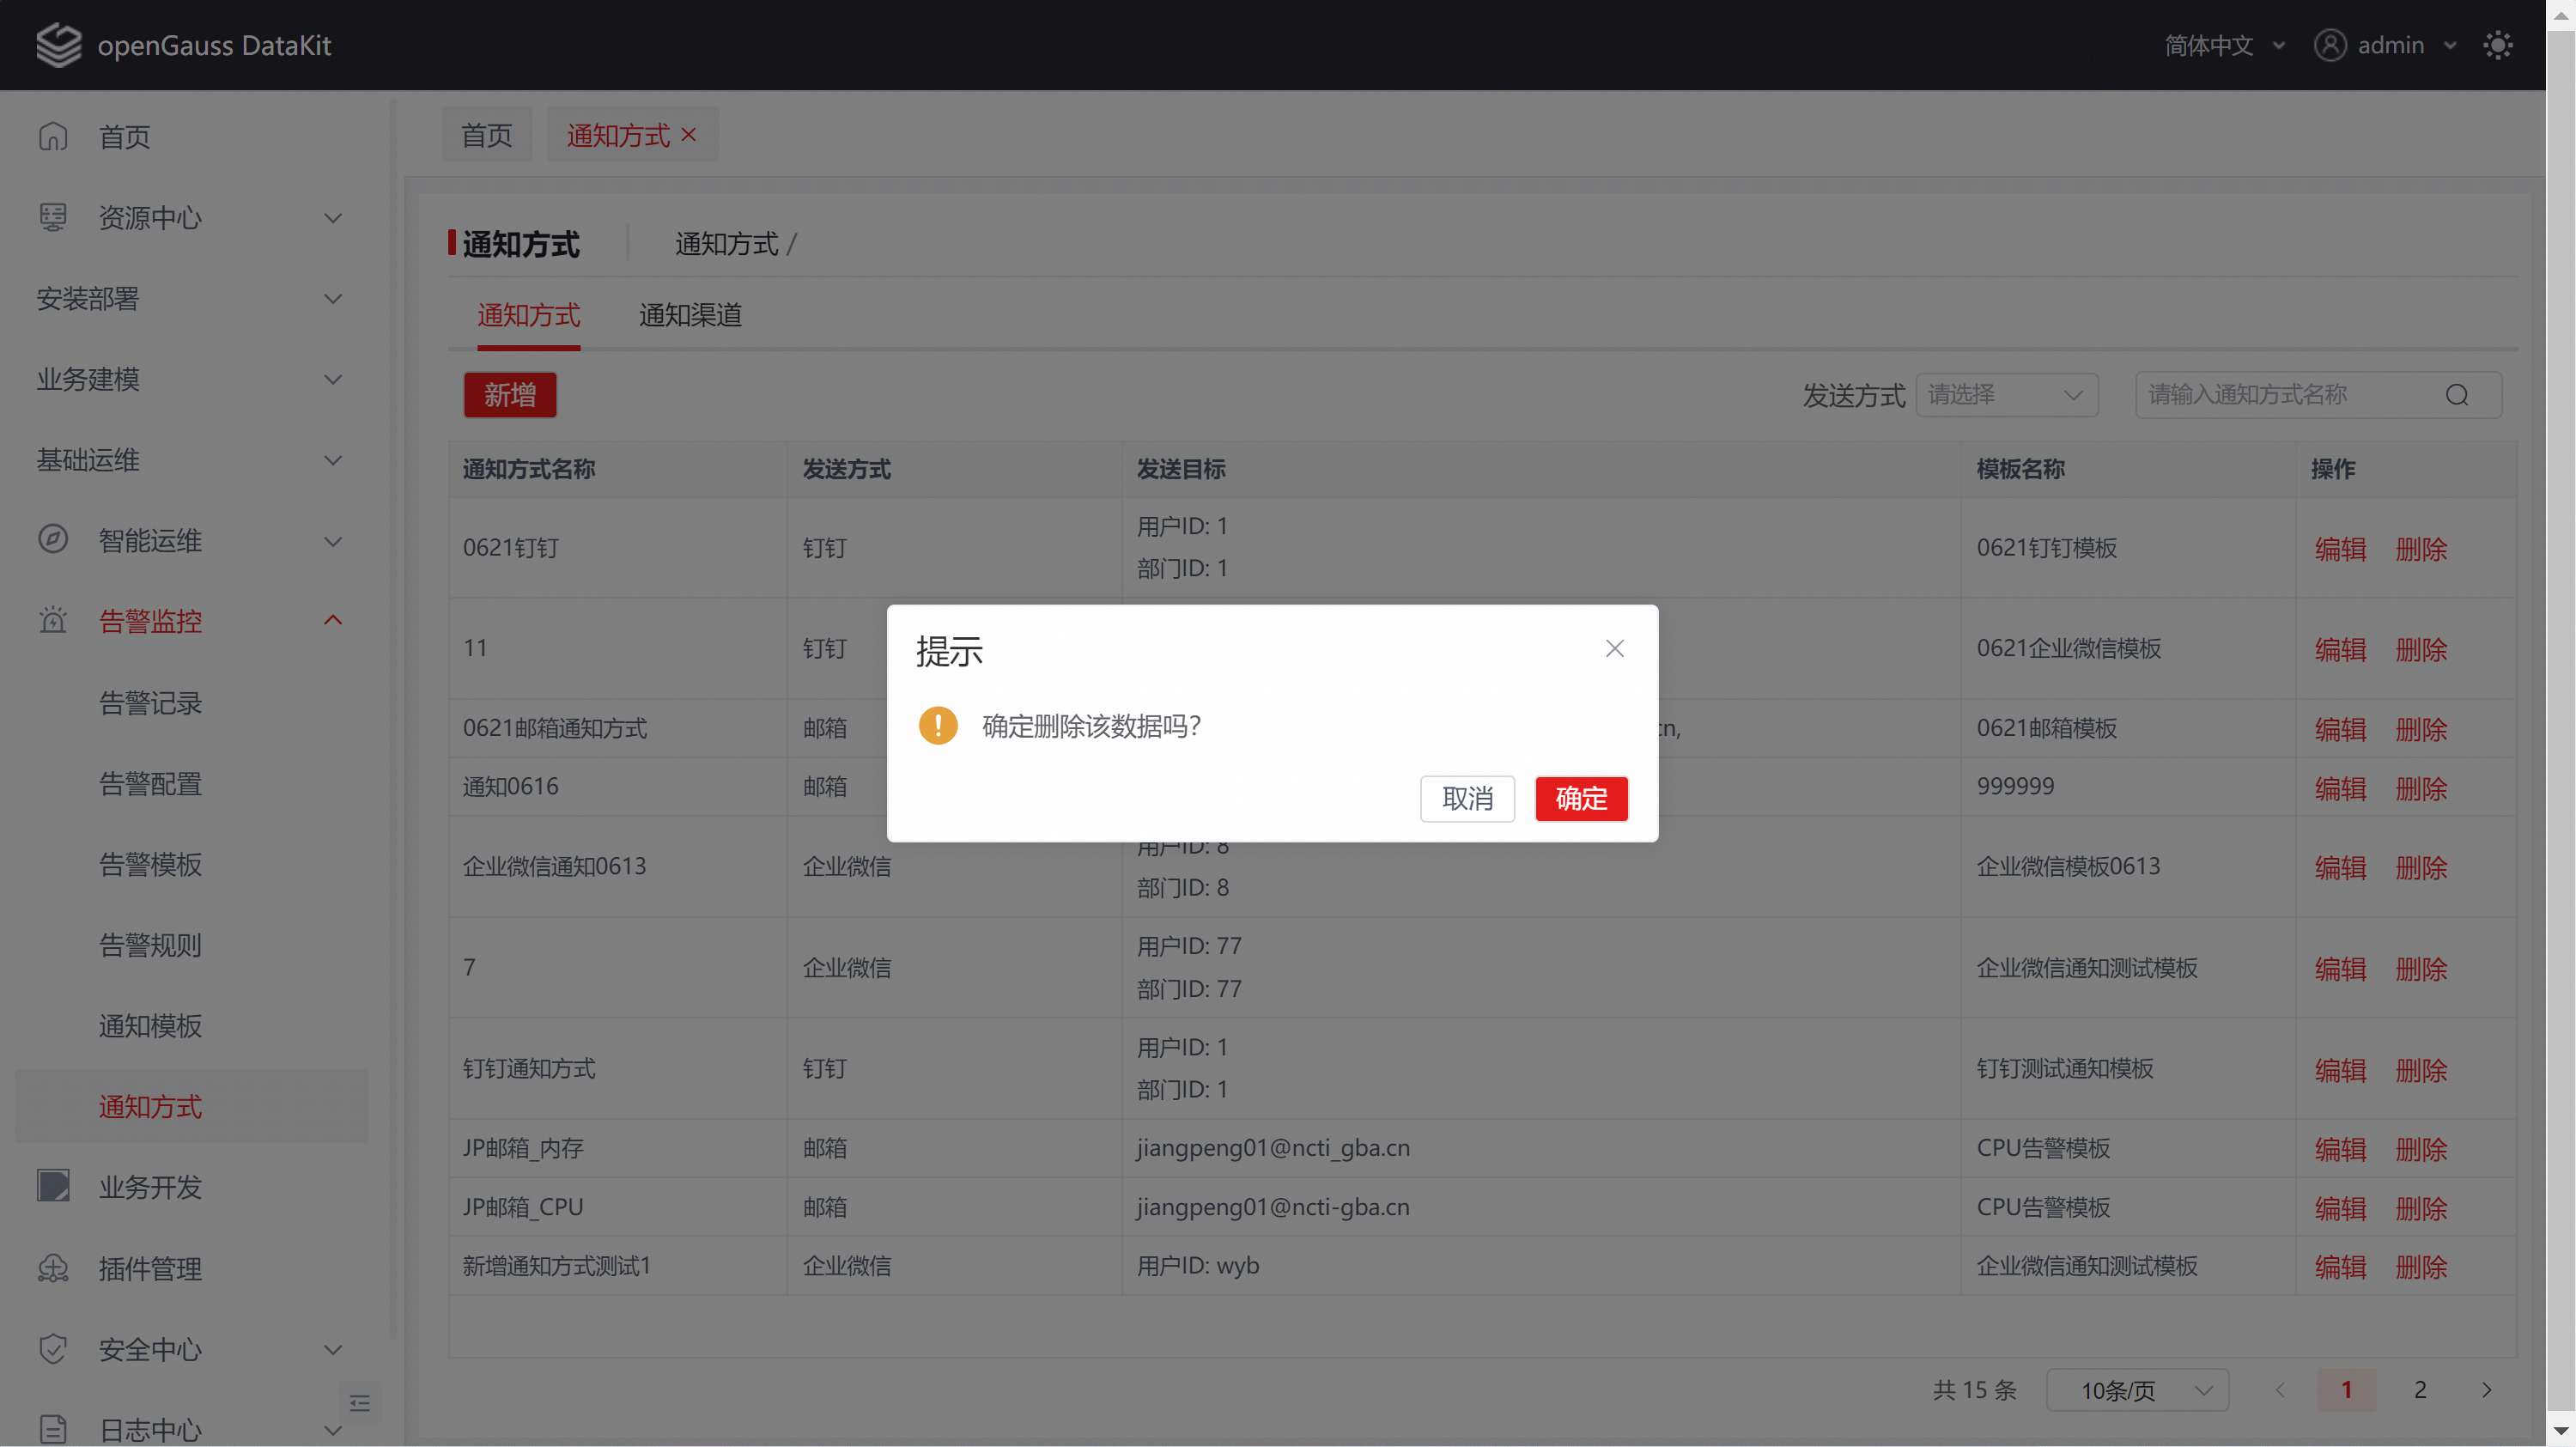Click the 首页 home icon in sidebar
This screenshot has width=2576, height=1447.
(x=53, y=136)
